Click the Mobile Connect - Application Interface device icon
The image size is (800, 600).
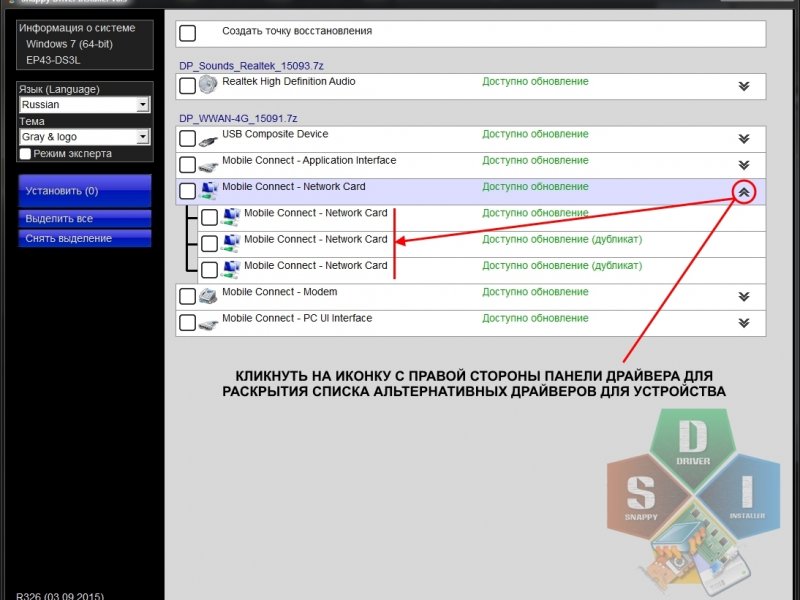click(208, 165)
